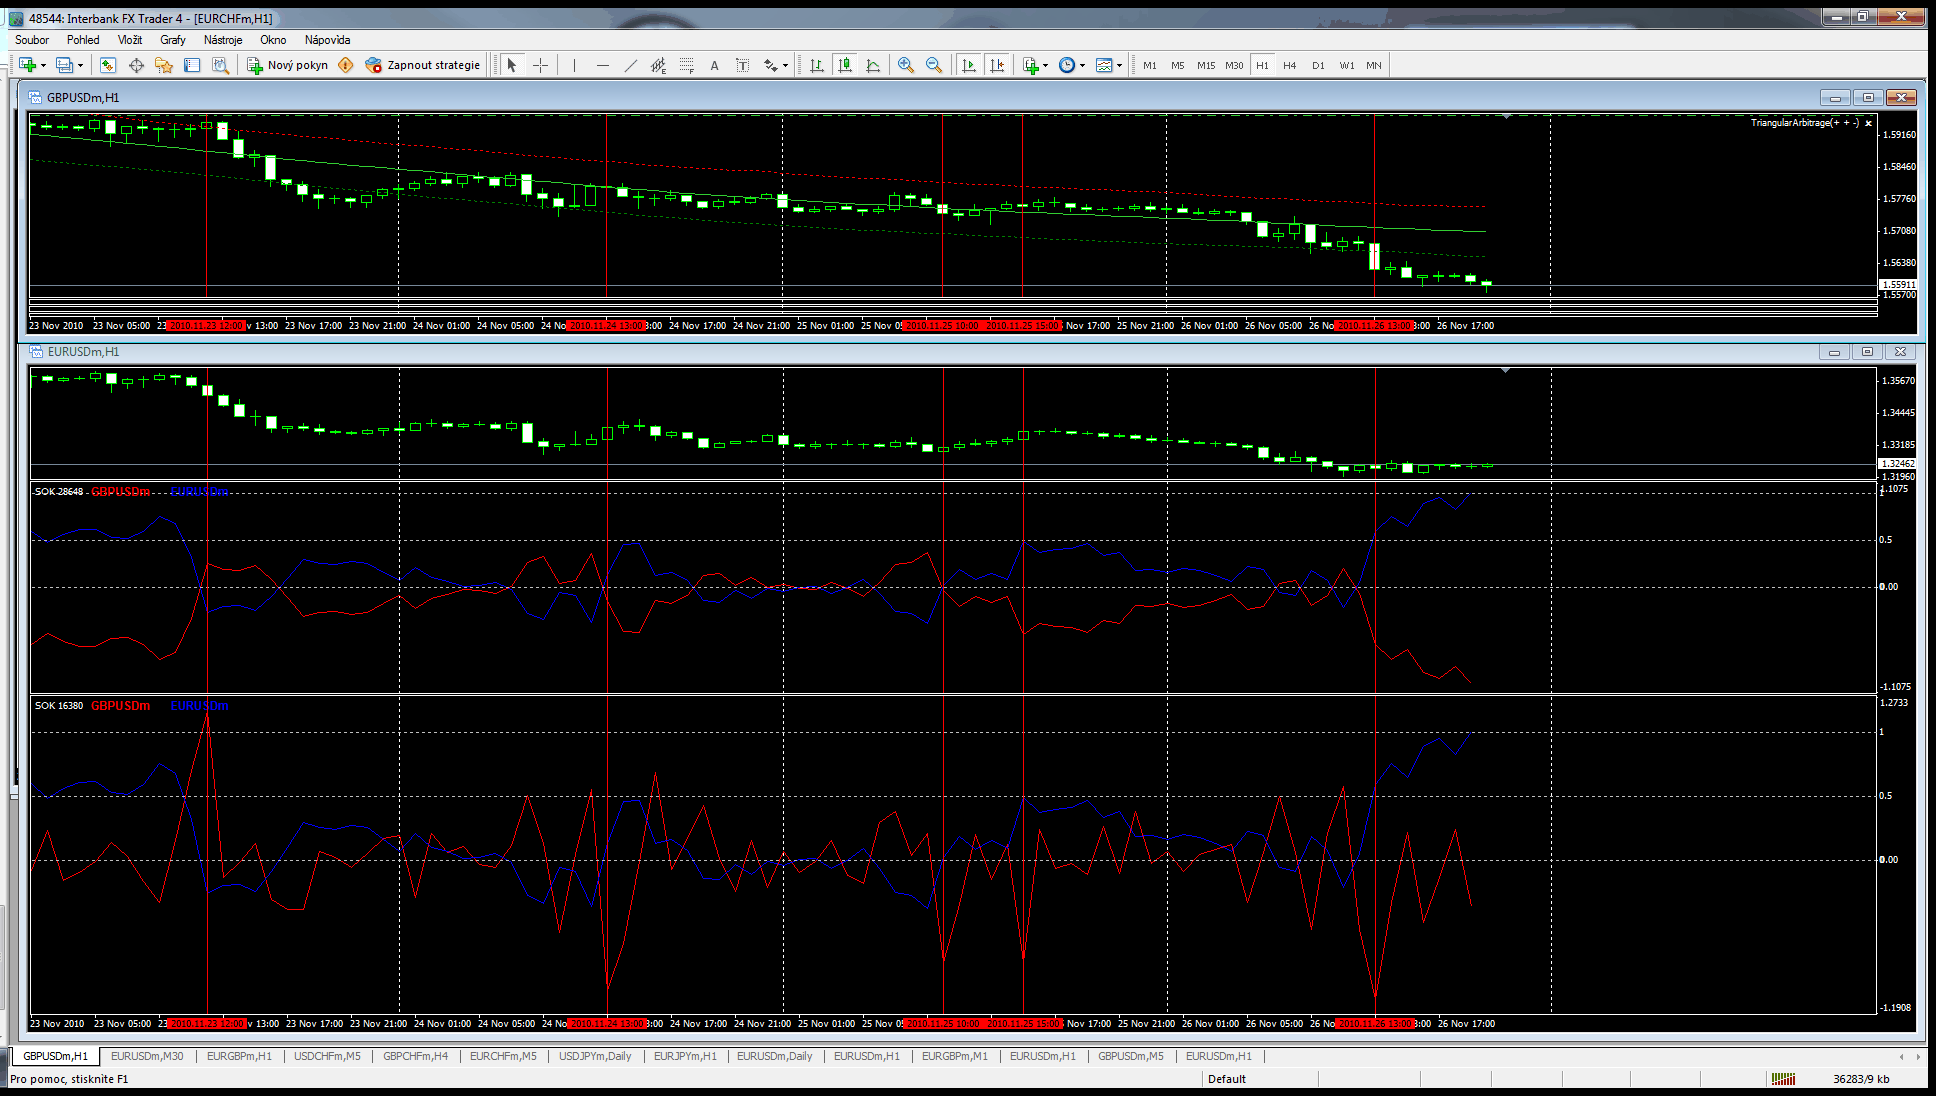Viewport: 1936px width, 1096px height.
Task: Click the Periods clock icon
Action: [x=1067, y=65]
